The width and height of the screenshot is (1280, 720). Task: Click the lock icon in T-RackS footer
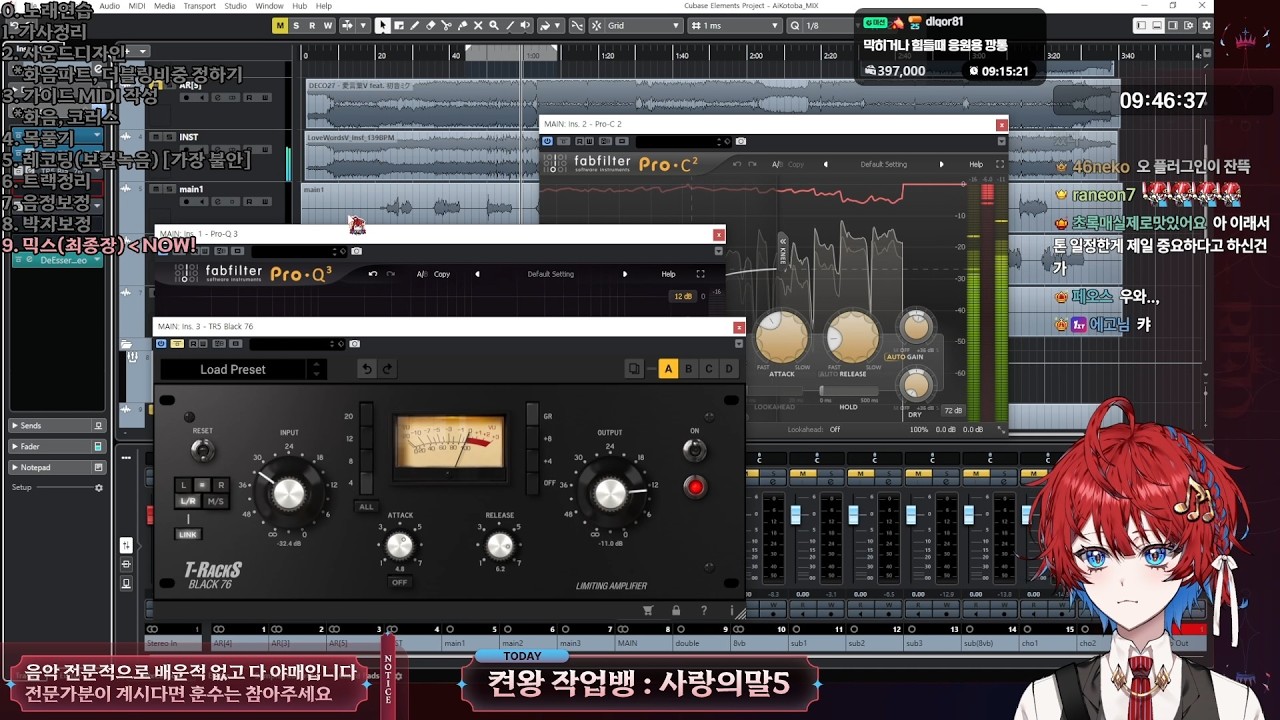(x=676, y=610)
